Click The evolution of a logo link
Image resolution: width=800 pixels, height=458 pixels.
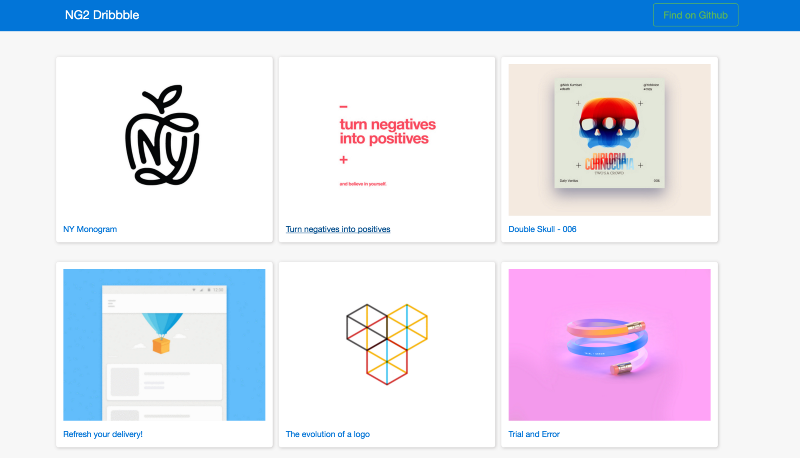(x=328, y=434)
